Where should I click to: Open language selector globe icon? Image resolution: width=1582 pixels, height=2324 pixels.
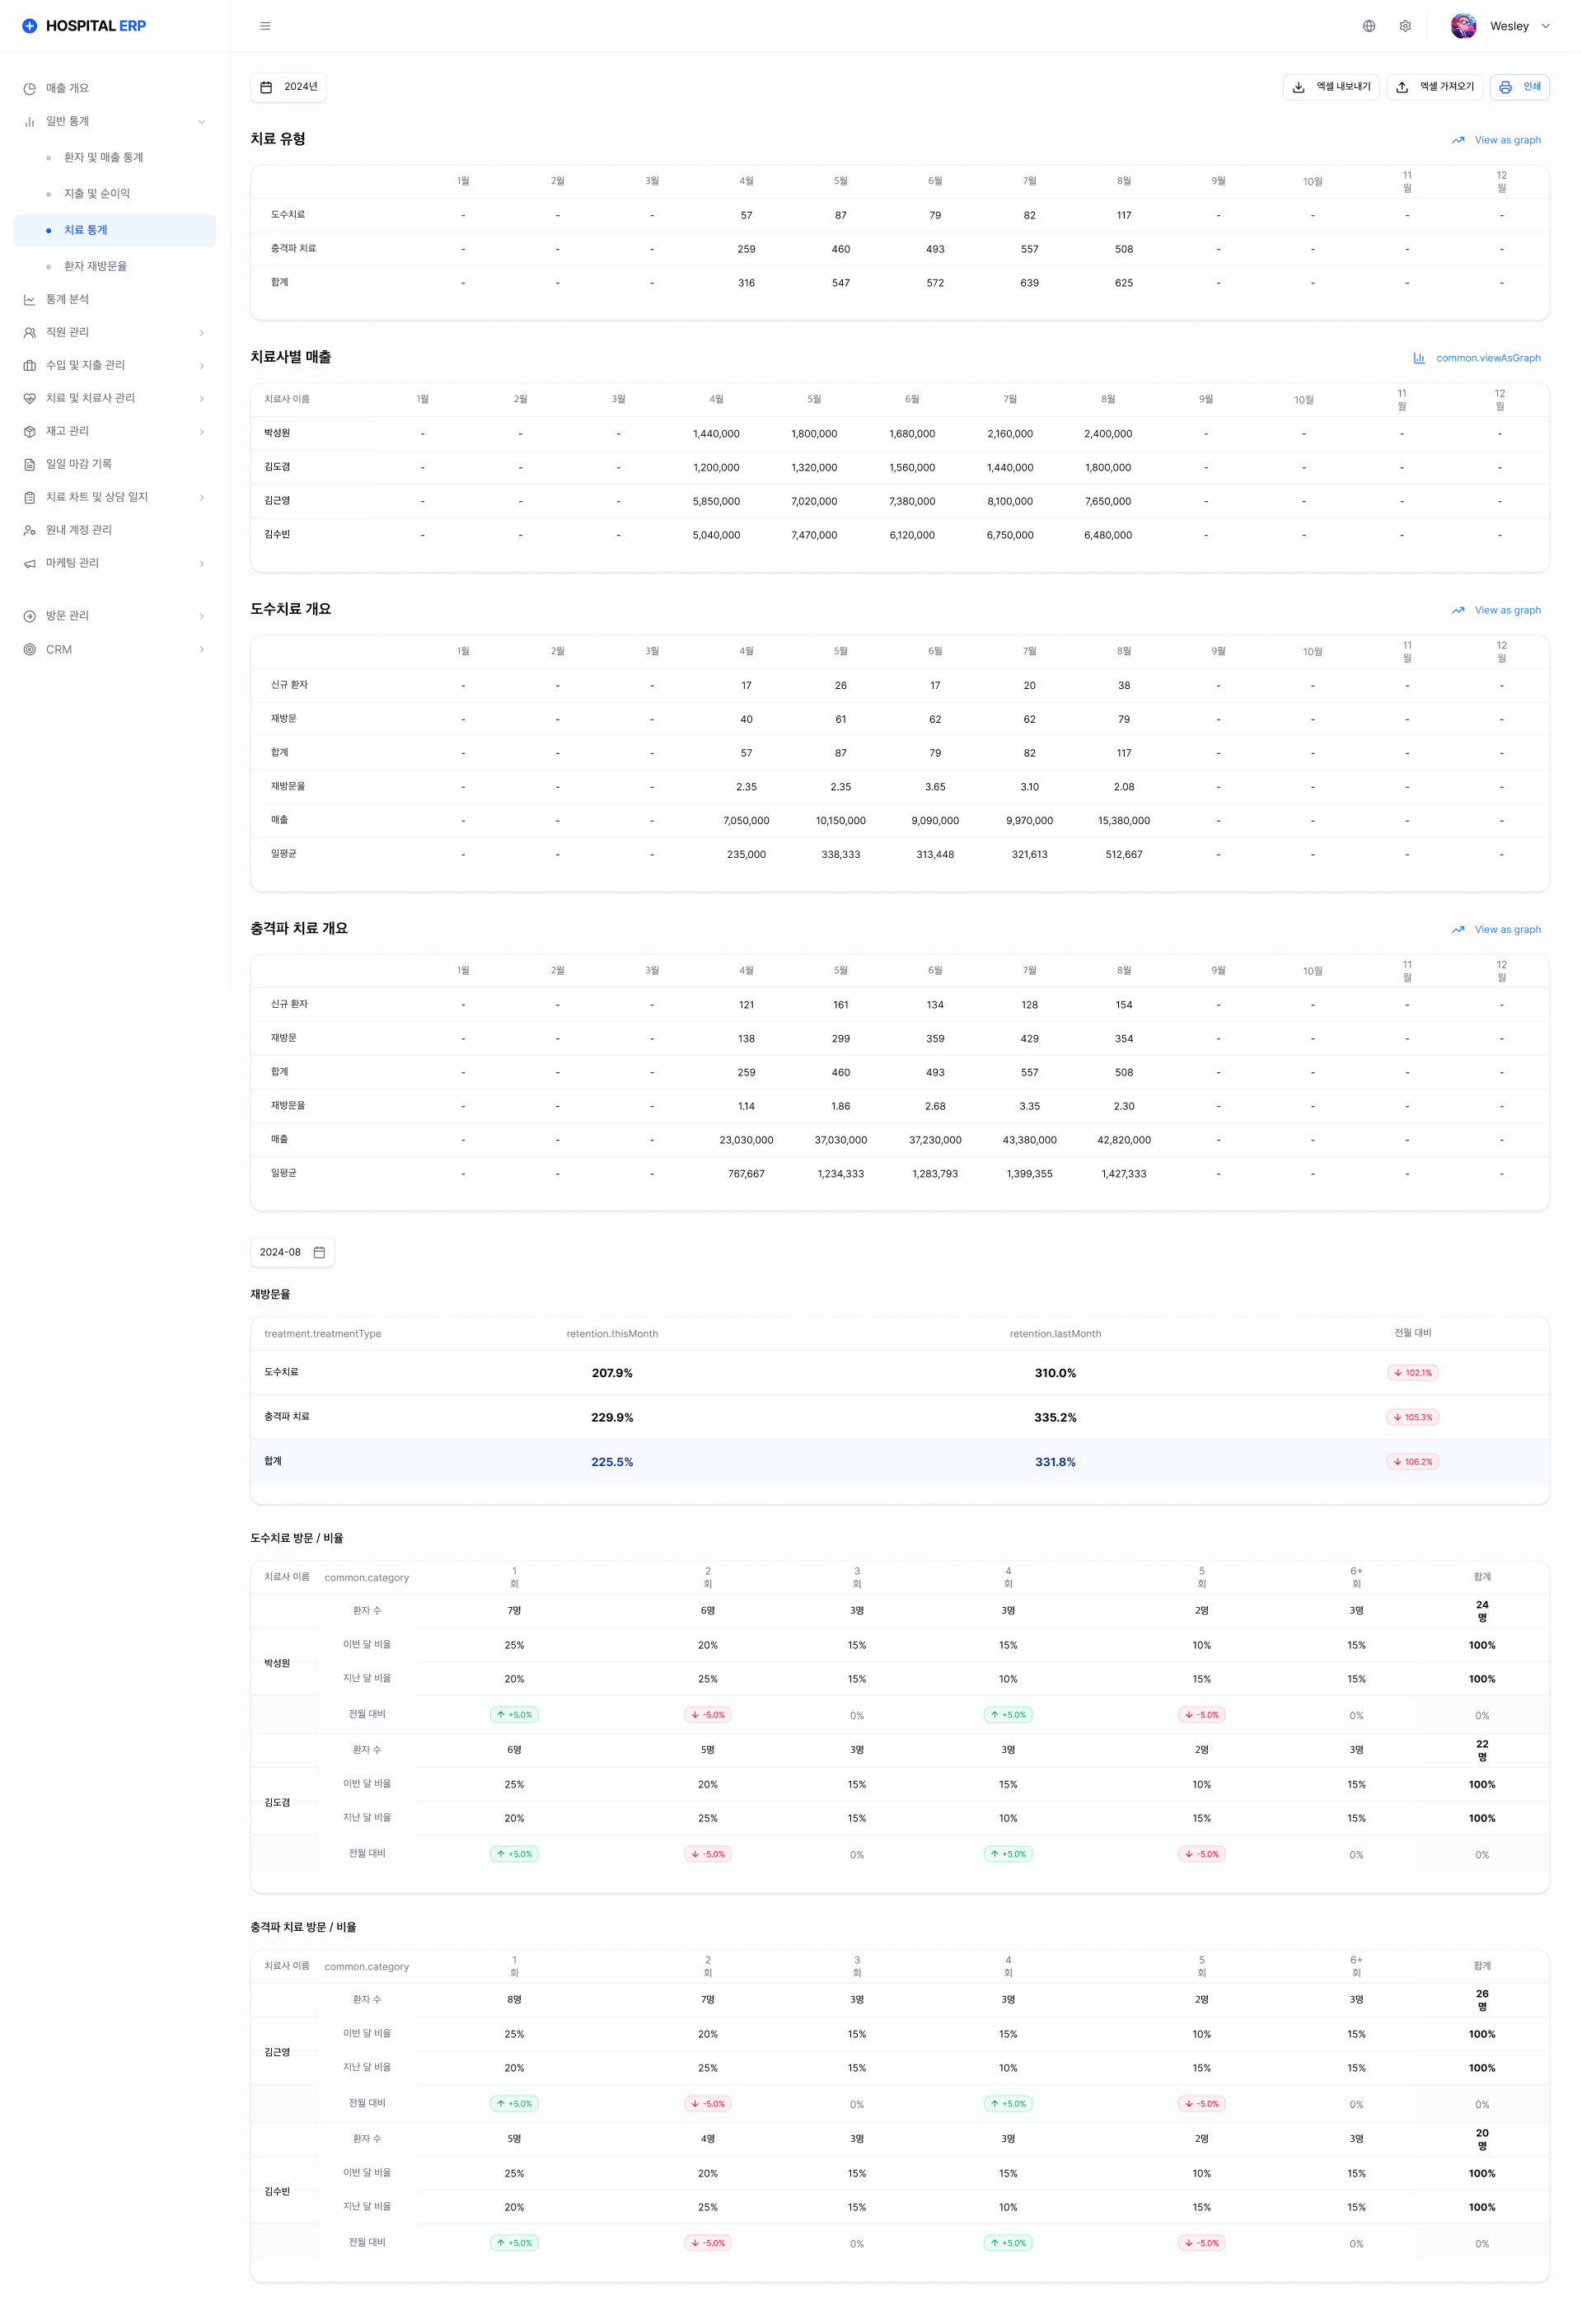pos(1369,26)
